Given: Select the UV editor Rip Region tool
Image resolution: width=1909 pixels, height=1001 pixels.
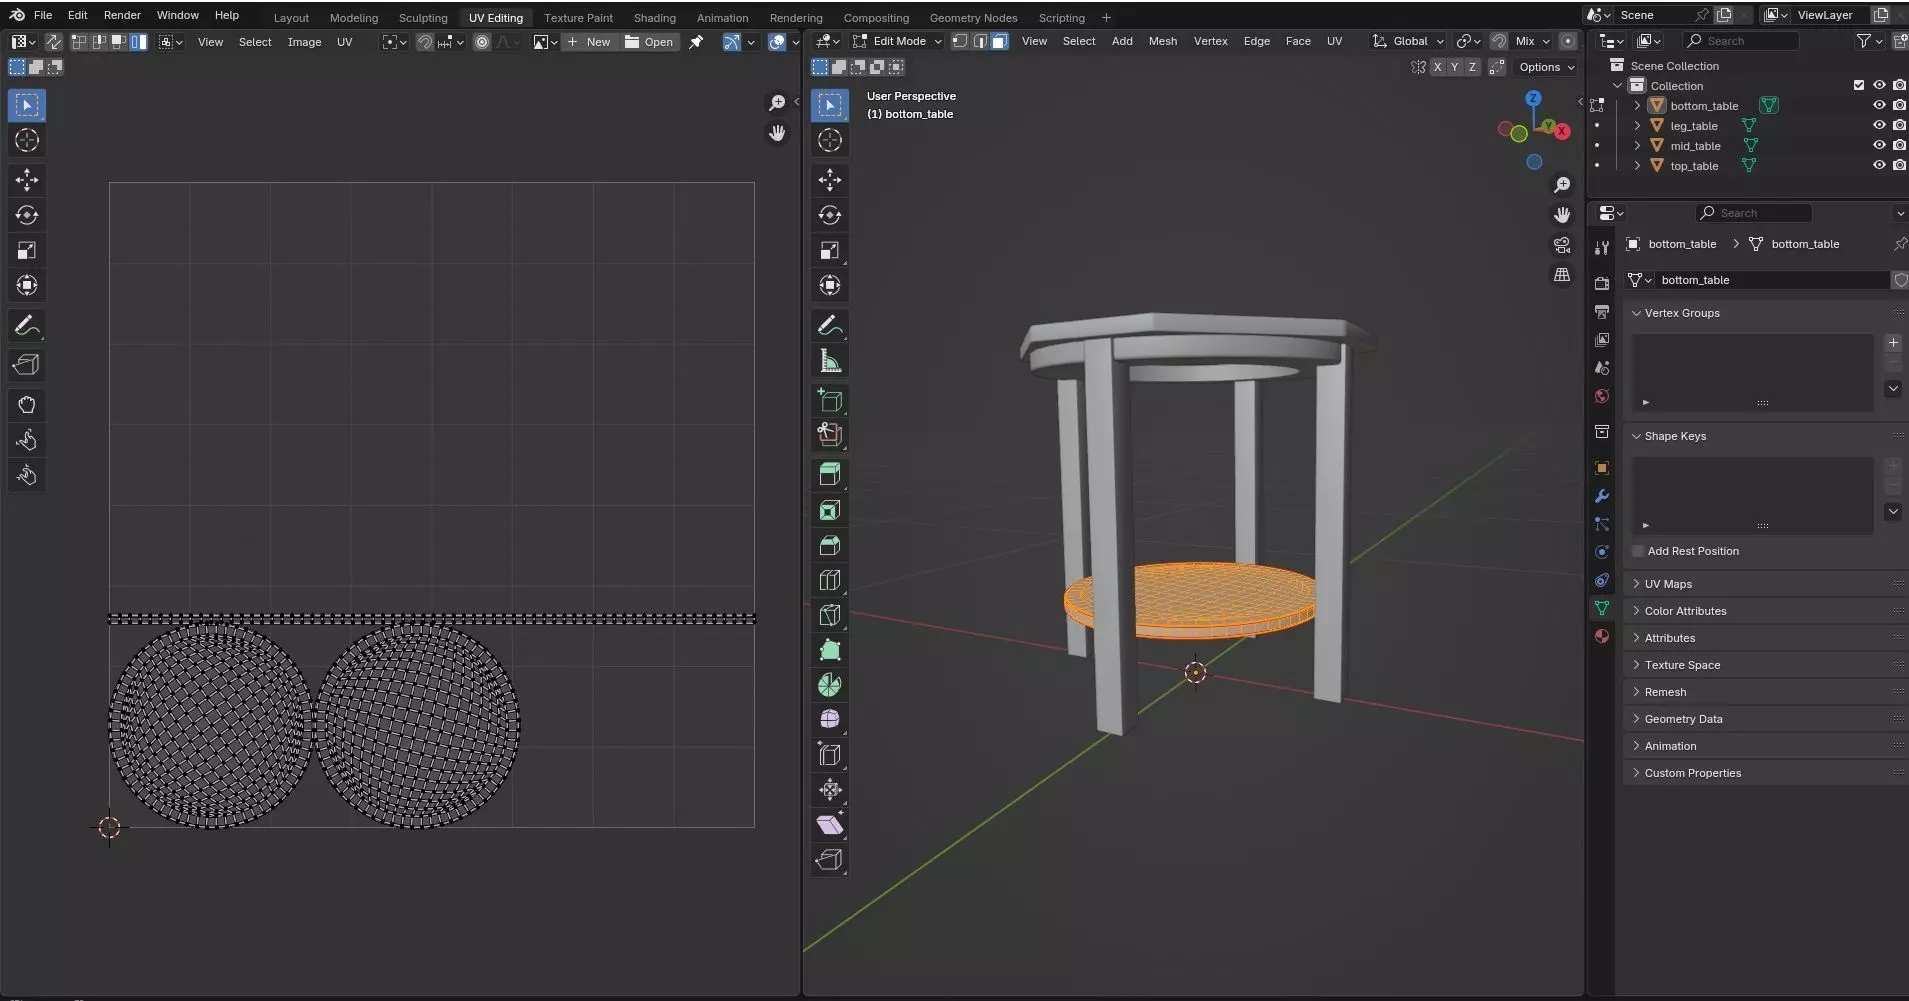Looking at the screenshot, I should point(27,365).
